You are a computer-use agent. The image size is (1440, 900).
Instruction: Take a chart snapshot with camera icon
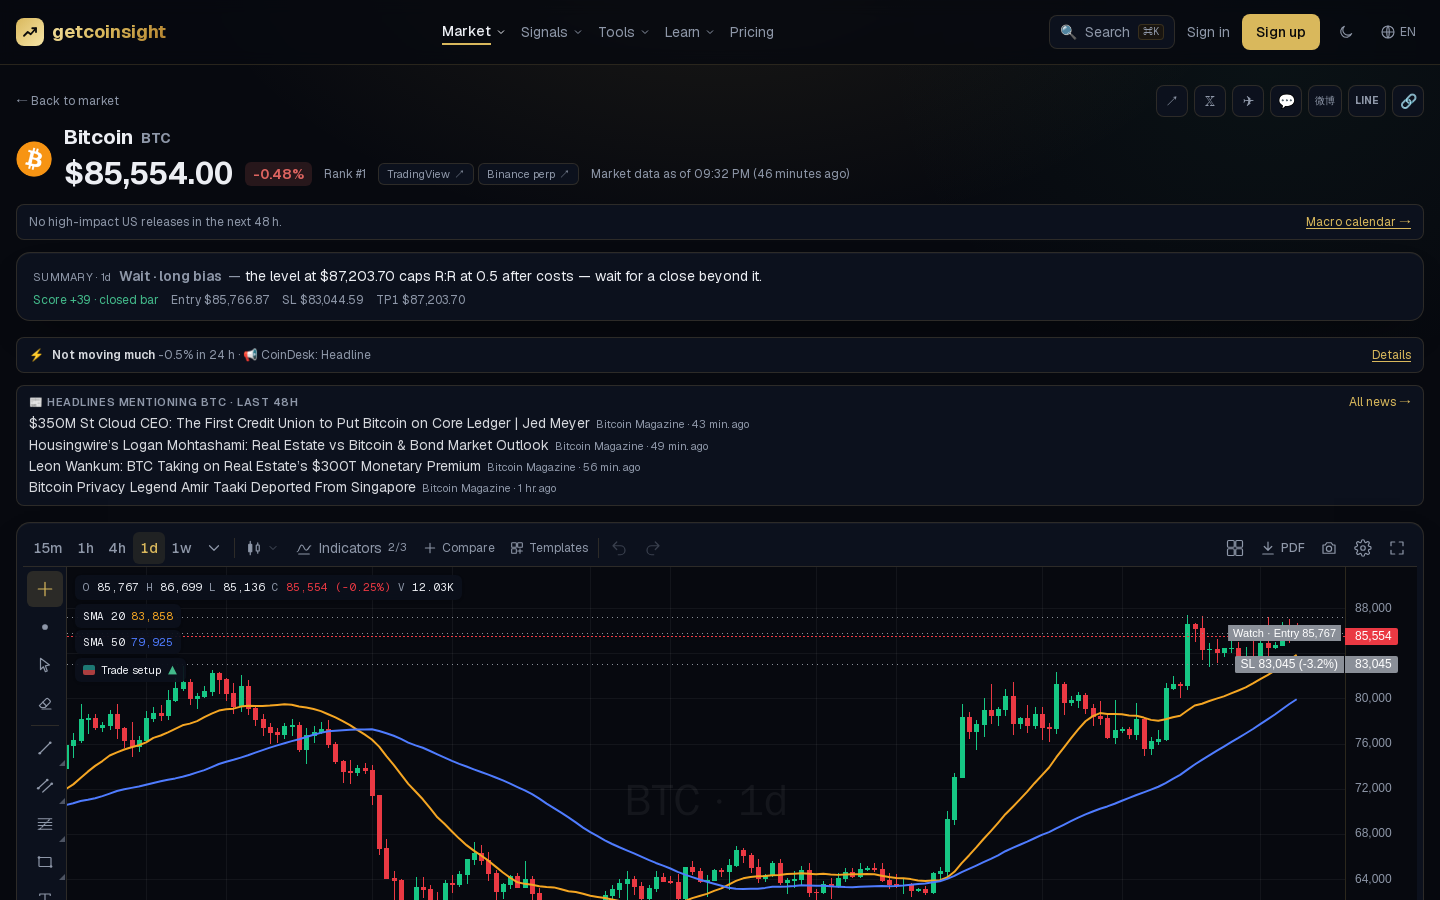(1329, 548)
